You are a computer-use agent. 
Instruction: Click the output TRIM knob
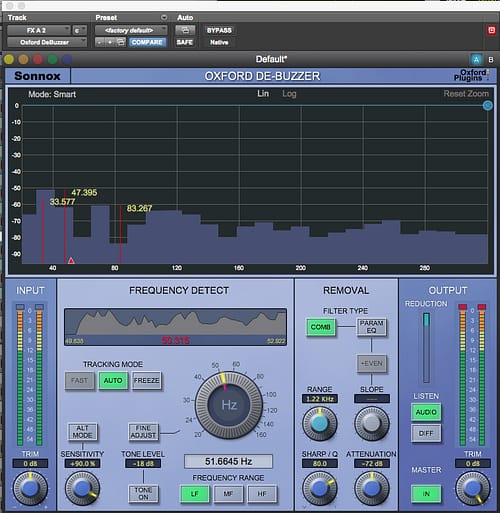473,489
